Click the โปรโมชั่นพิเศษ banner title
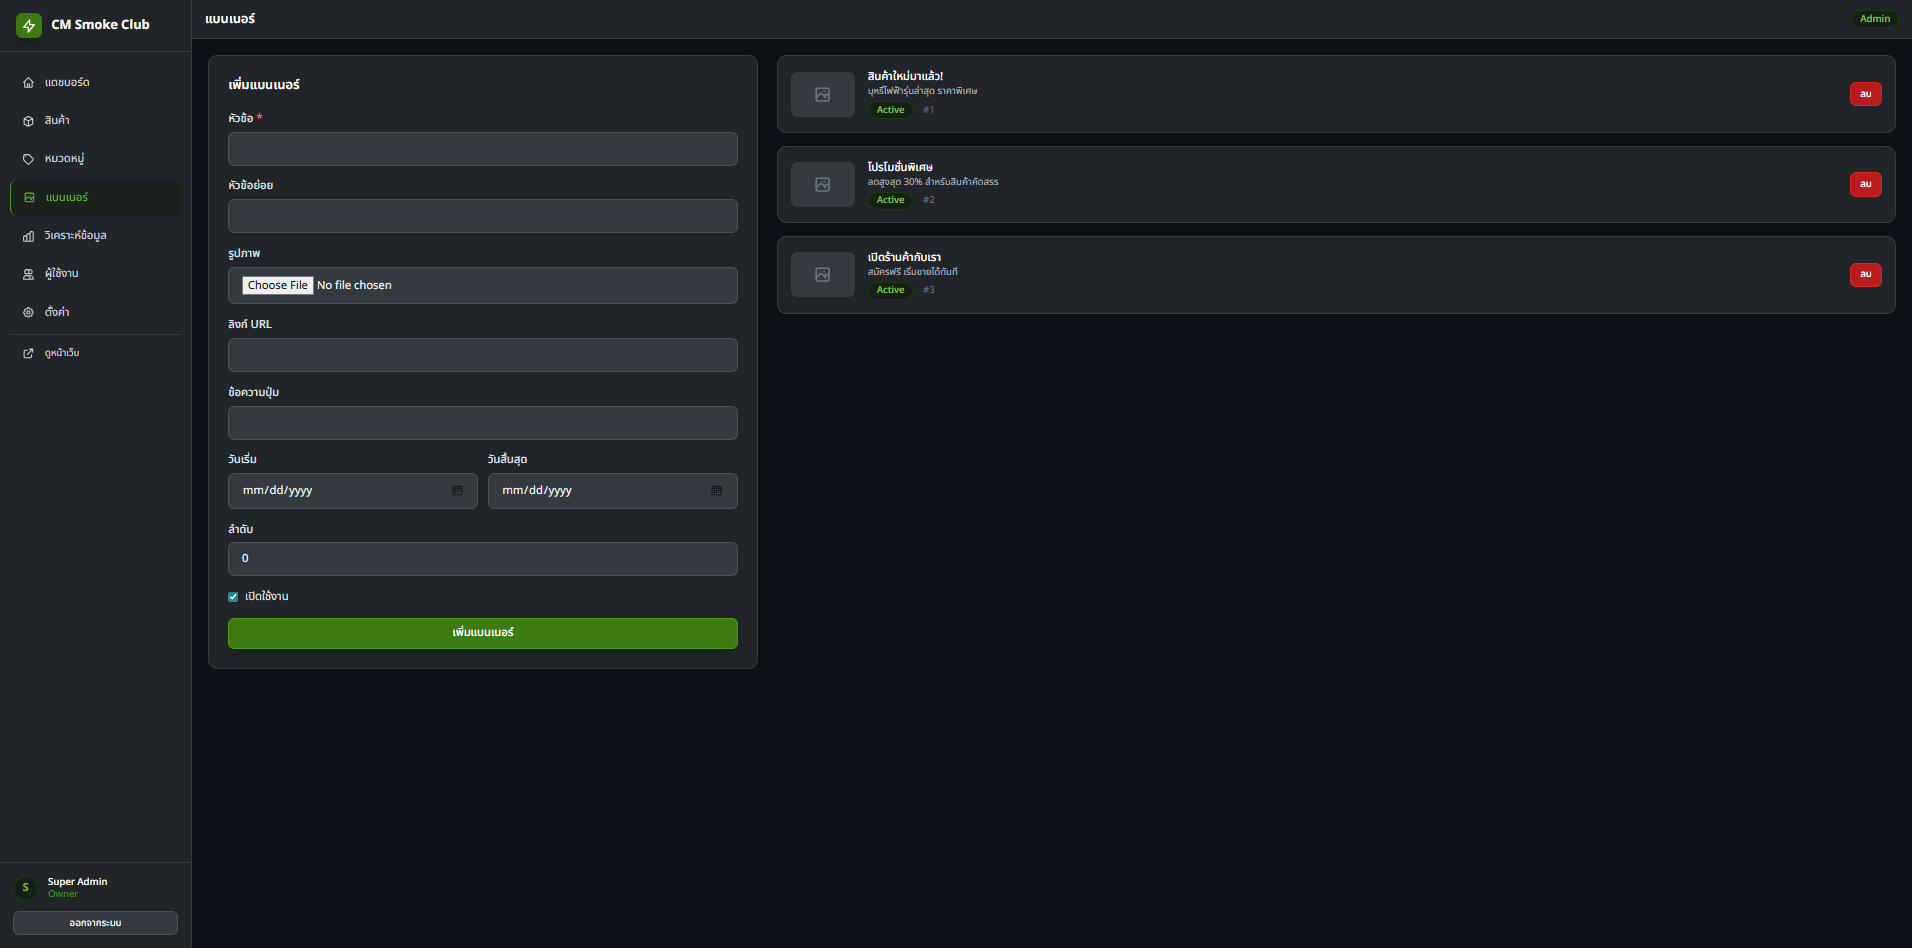The image size is (1912, 948). point(900,167)
